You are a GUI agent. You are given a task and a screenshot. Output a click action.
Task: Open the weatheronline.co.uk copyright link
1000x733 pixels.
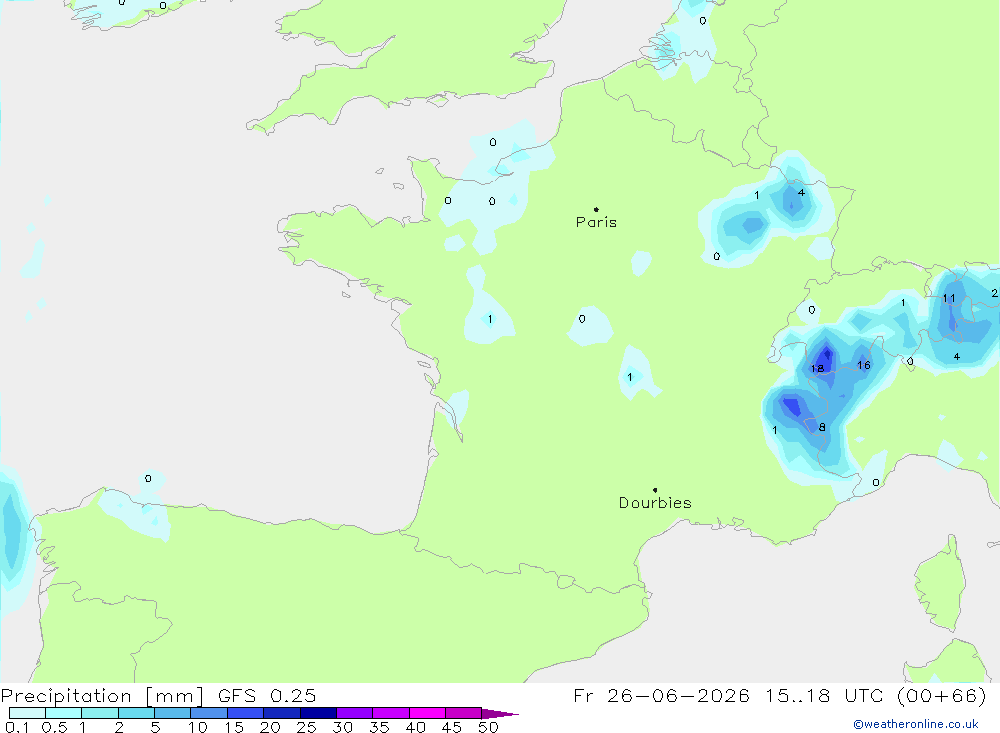[x=916, y=724]
